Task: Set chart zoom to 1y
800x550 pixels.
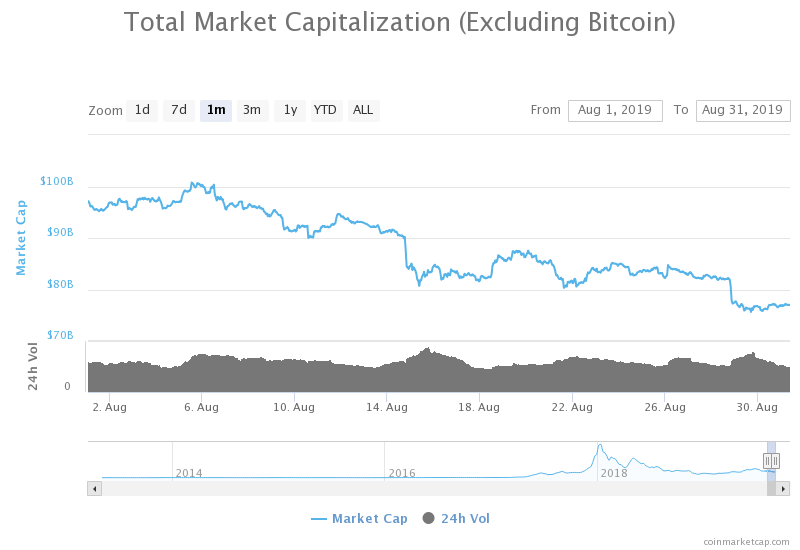Action: [290, 110]
